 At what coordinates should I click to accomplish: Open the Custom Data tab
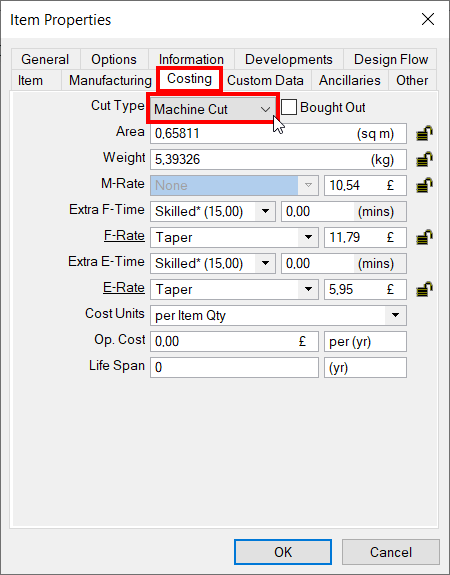pos(265,80)
